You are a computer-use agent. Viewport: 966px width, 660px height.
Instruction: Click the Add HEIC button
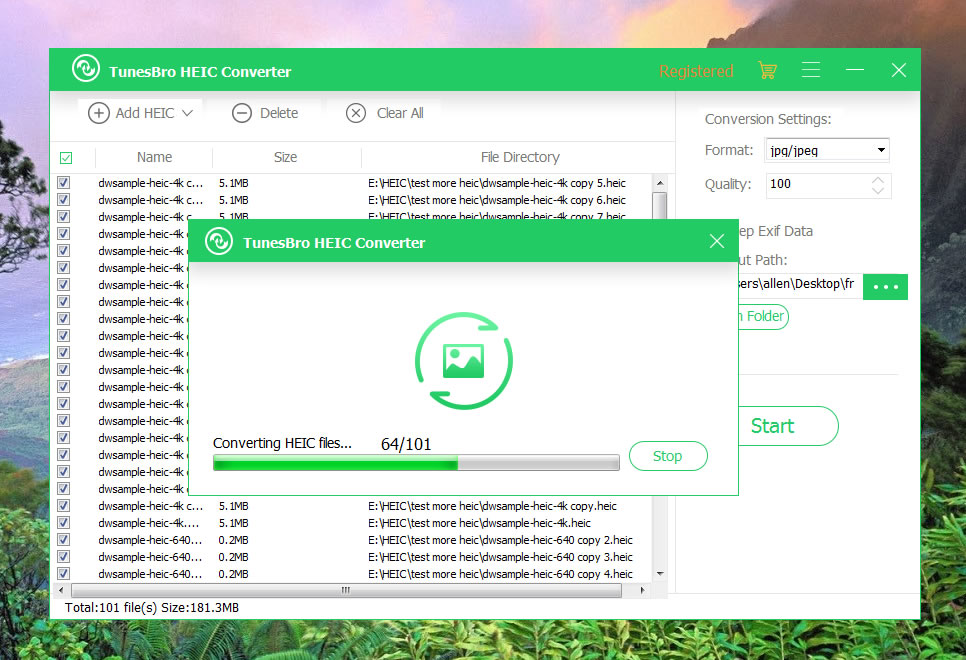[x=140, y=113]
